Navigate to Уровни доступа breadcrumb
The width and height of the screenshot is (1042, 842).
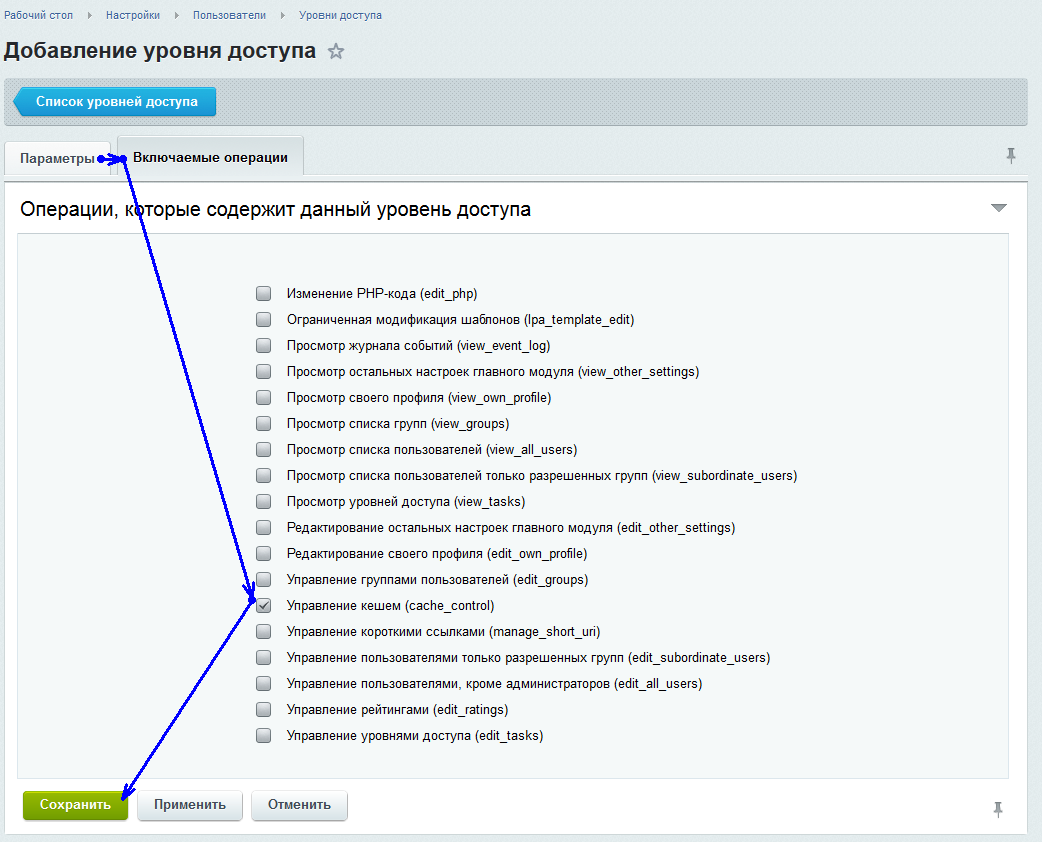click(340, 15)
